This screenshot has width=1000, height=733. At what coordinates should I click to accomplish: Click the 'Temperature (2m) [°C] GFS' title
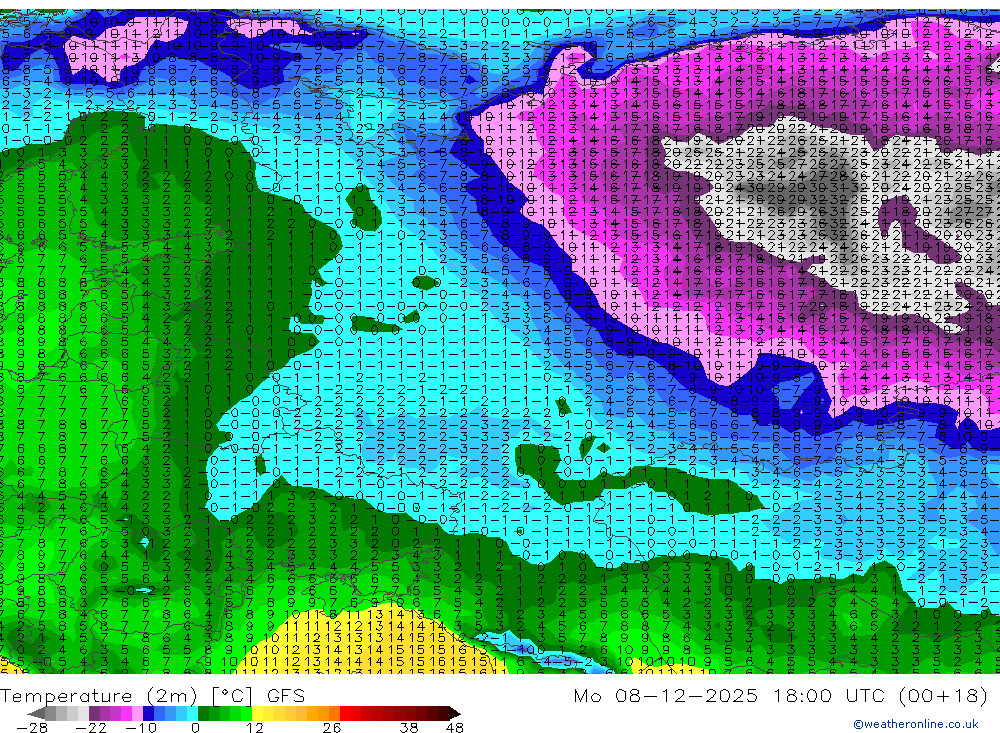tap(152, 695)
